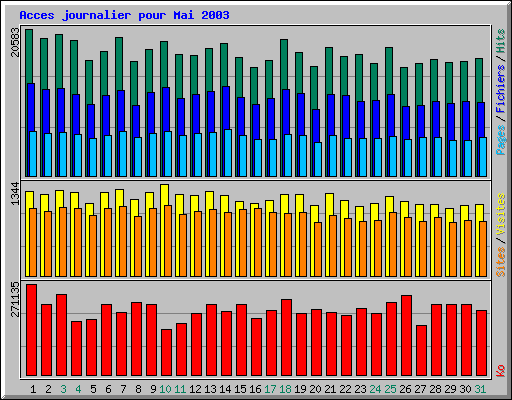
Task: Click day label 13 on the x-axis
Action: pos(210,389)
